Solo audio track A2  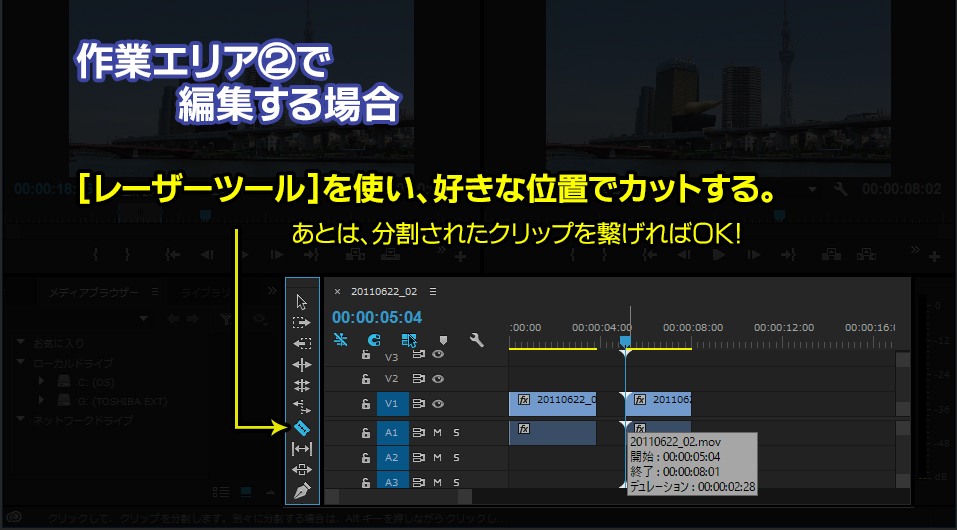coord(456,457)
